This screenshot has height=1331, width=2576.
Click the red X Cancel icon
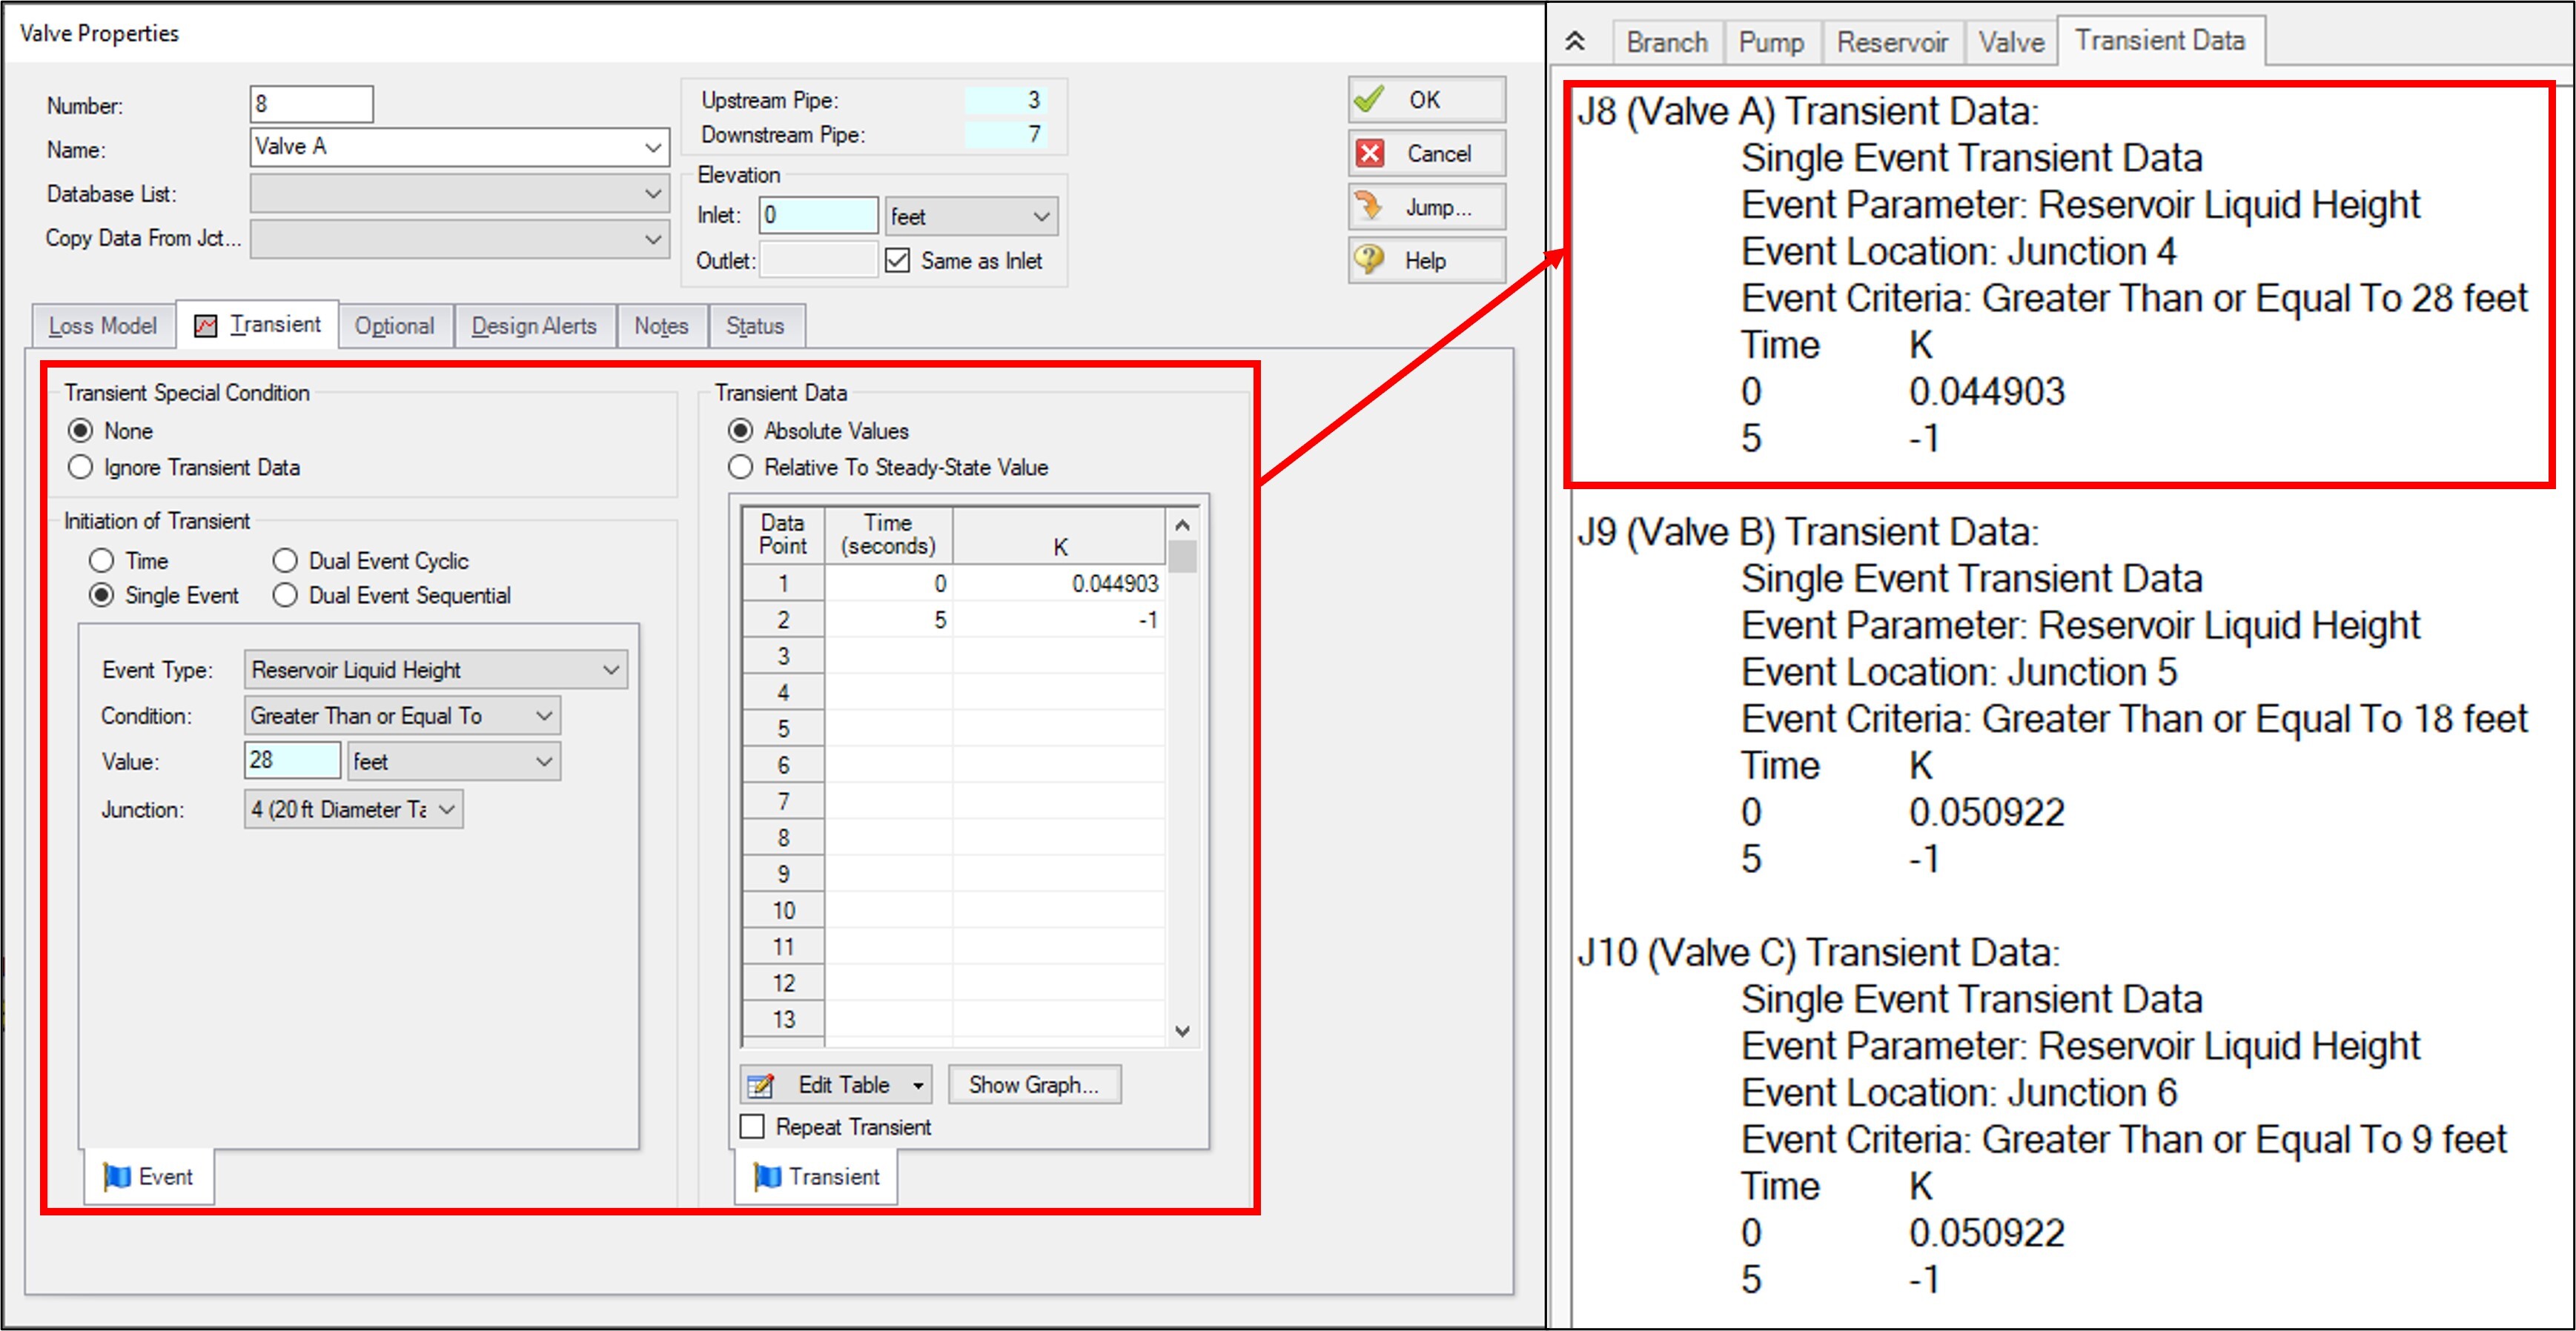pyautogui.click(x=1370, y=153)
